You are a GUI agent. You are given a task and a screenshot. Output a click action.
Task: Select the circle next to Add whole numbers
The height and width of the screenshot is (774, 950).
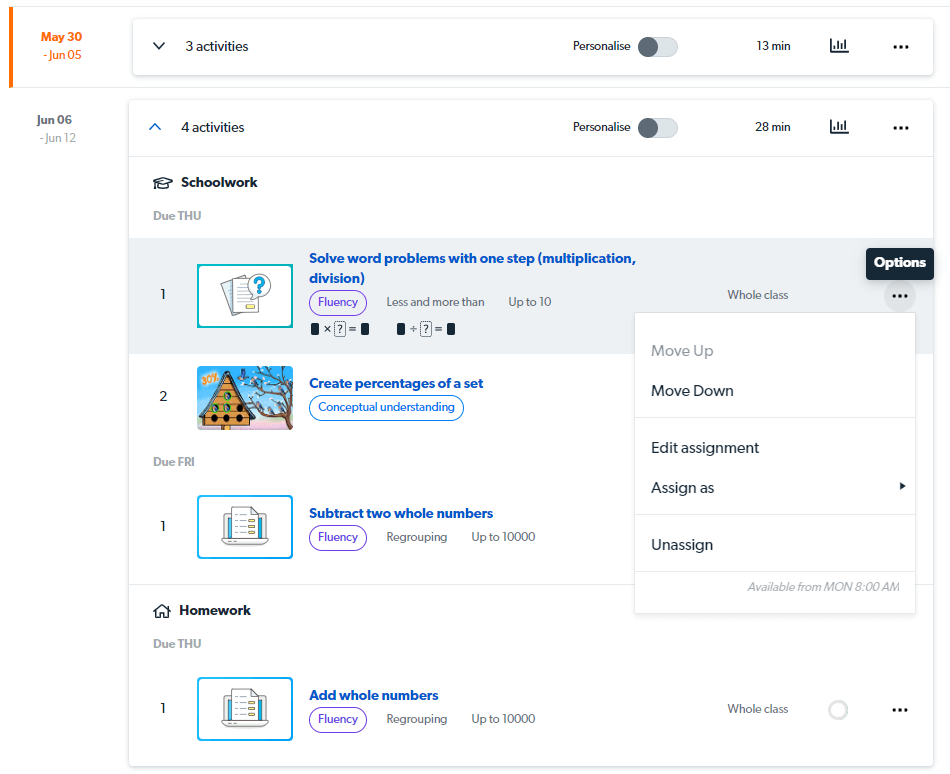coord(838,710)
